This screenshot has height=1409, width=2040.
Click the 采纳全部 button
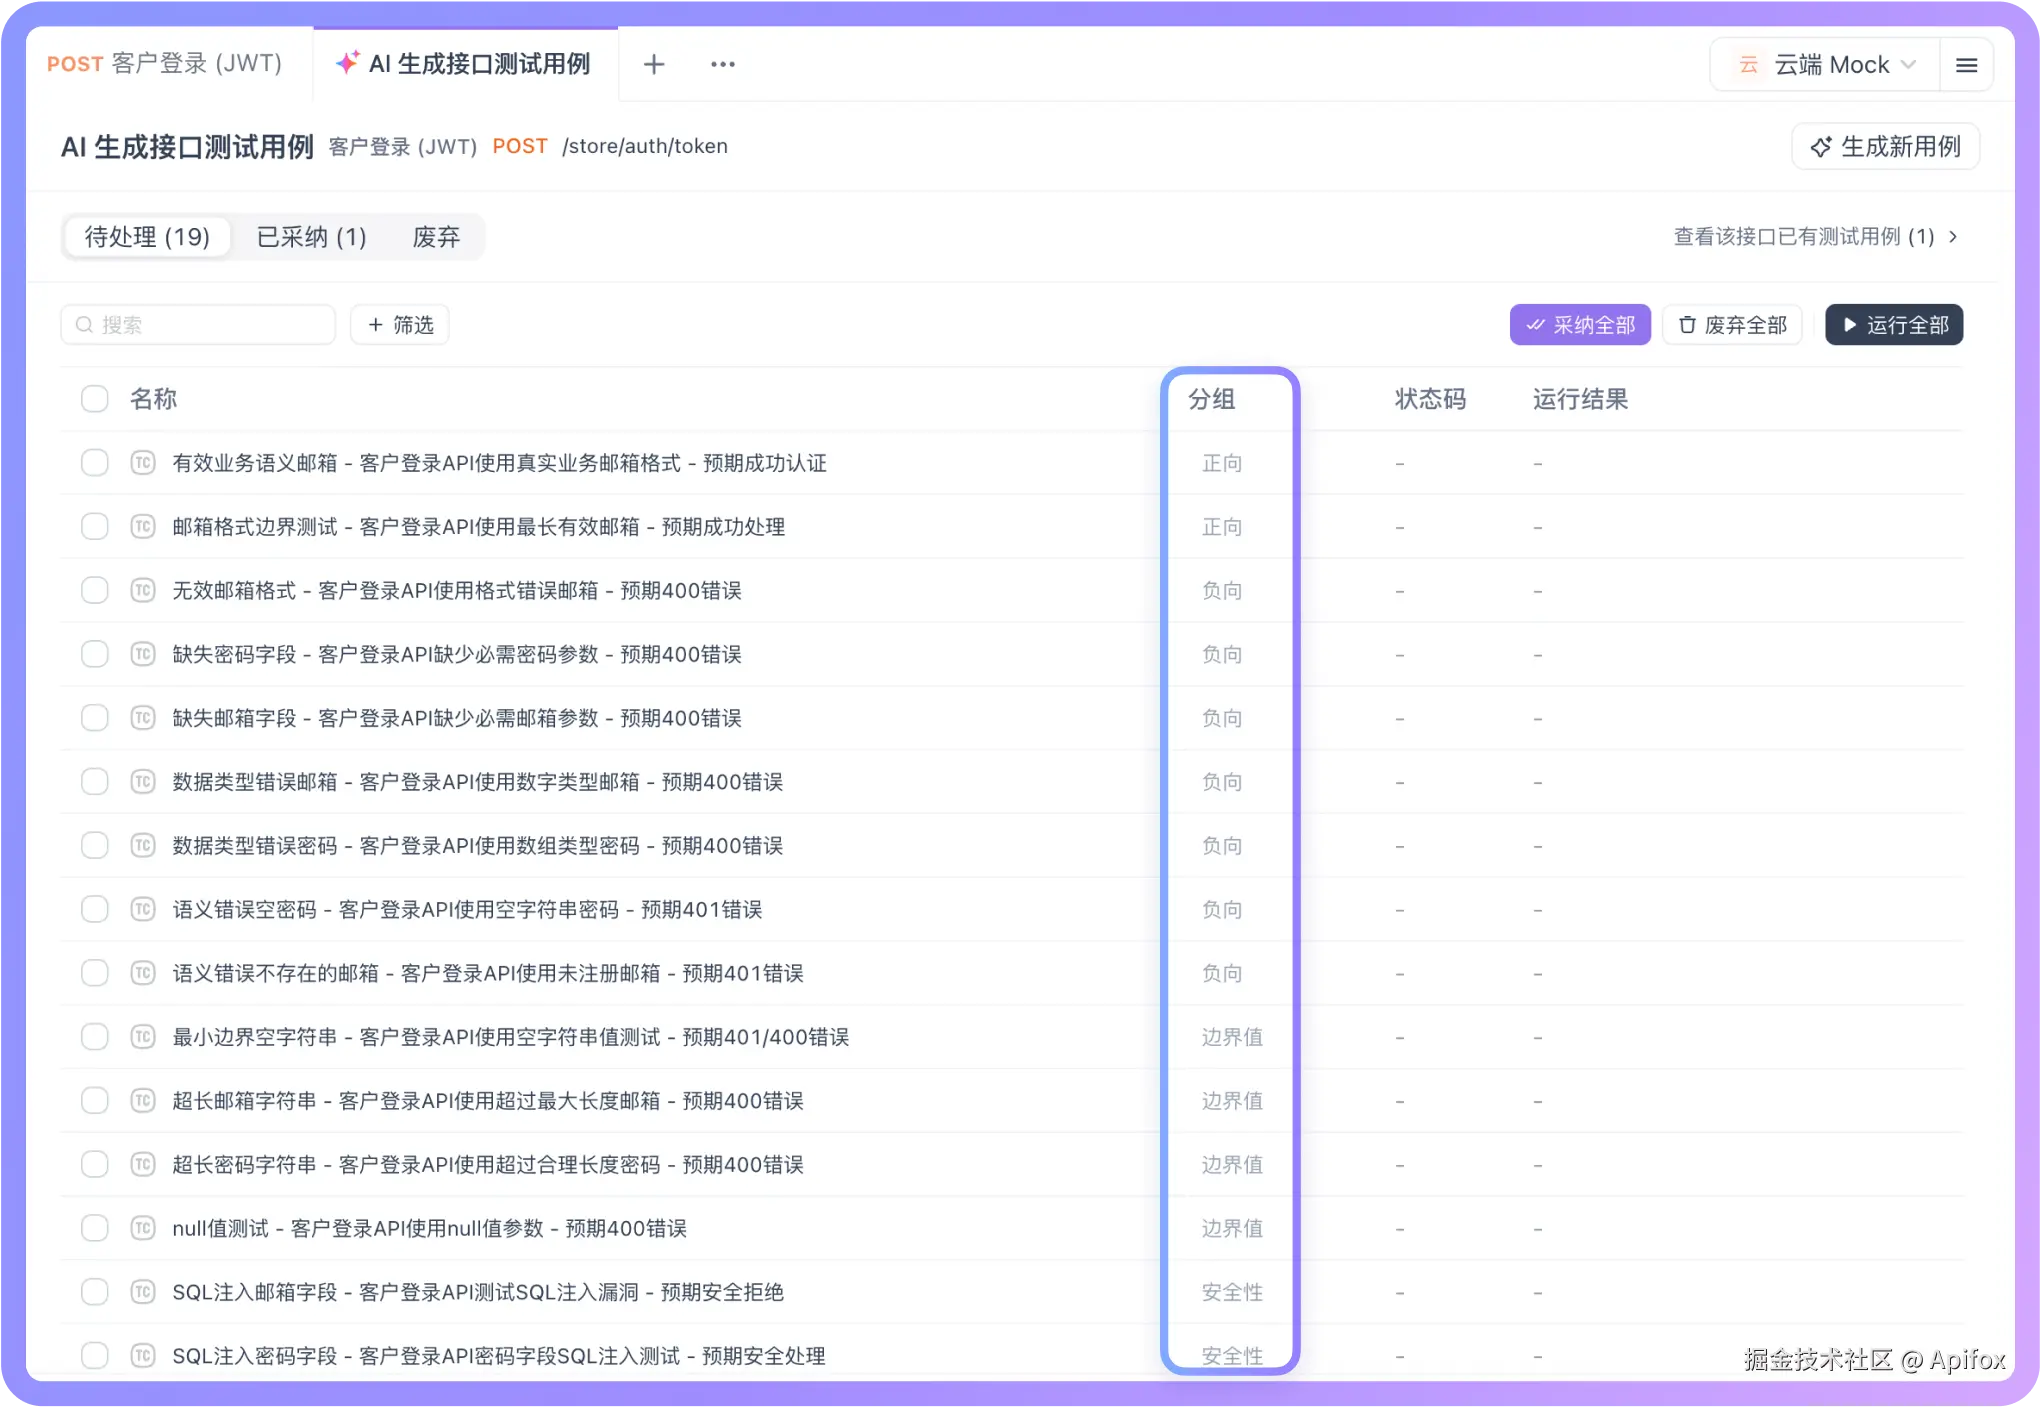tap(1580, 325)
